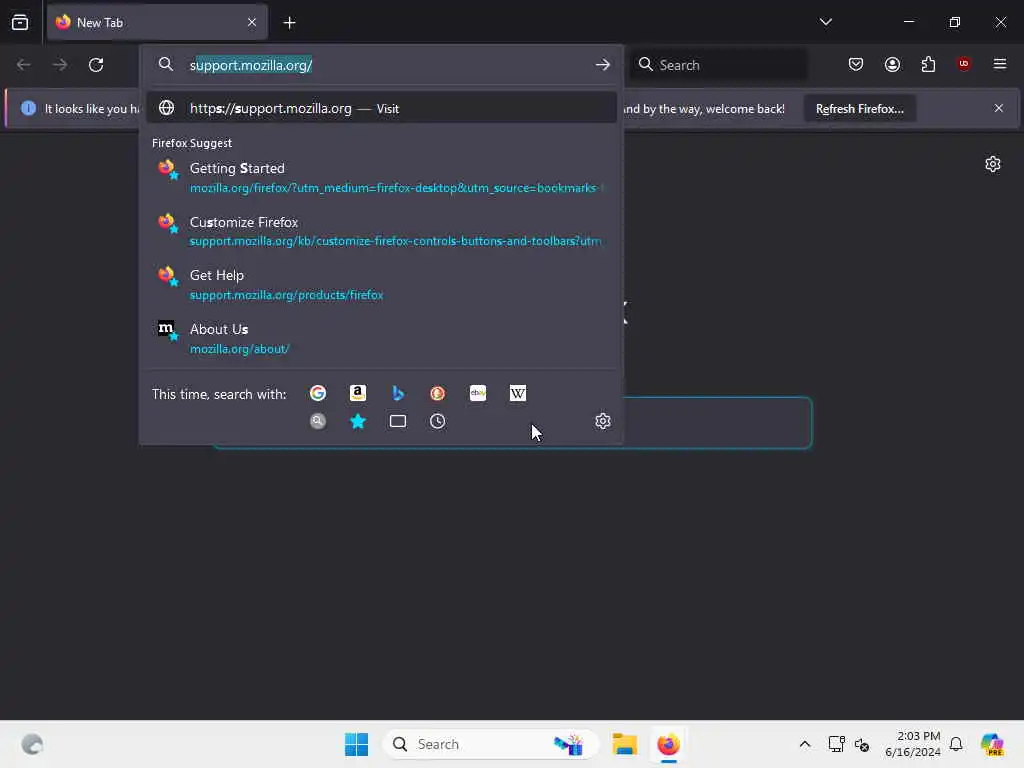Search this time with eBay

click(478, 393)
